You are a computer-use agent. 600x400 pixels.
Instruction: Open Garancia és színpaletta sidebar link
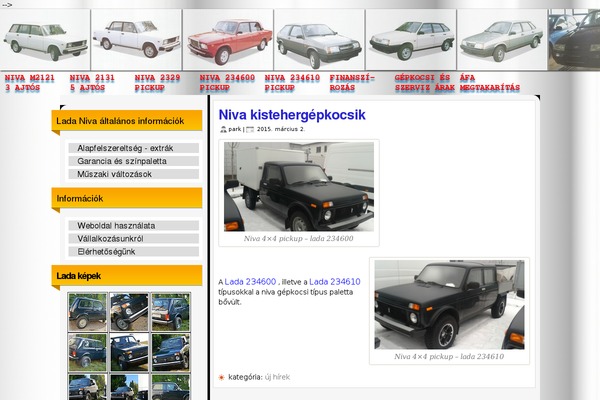(x=134, y=161)
